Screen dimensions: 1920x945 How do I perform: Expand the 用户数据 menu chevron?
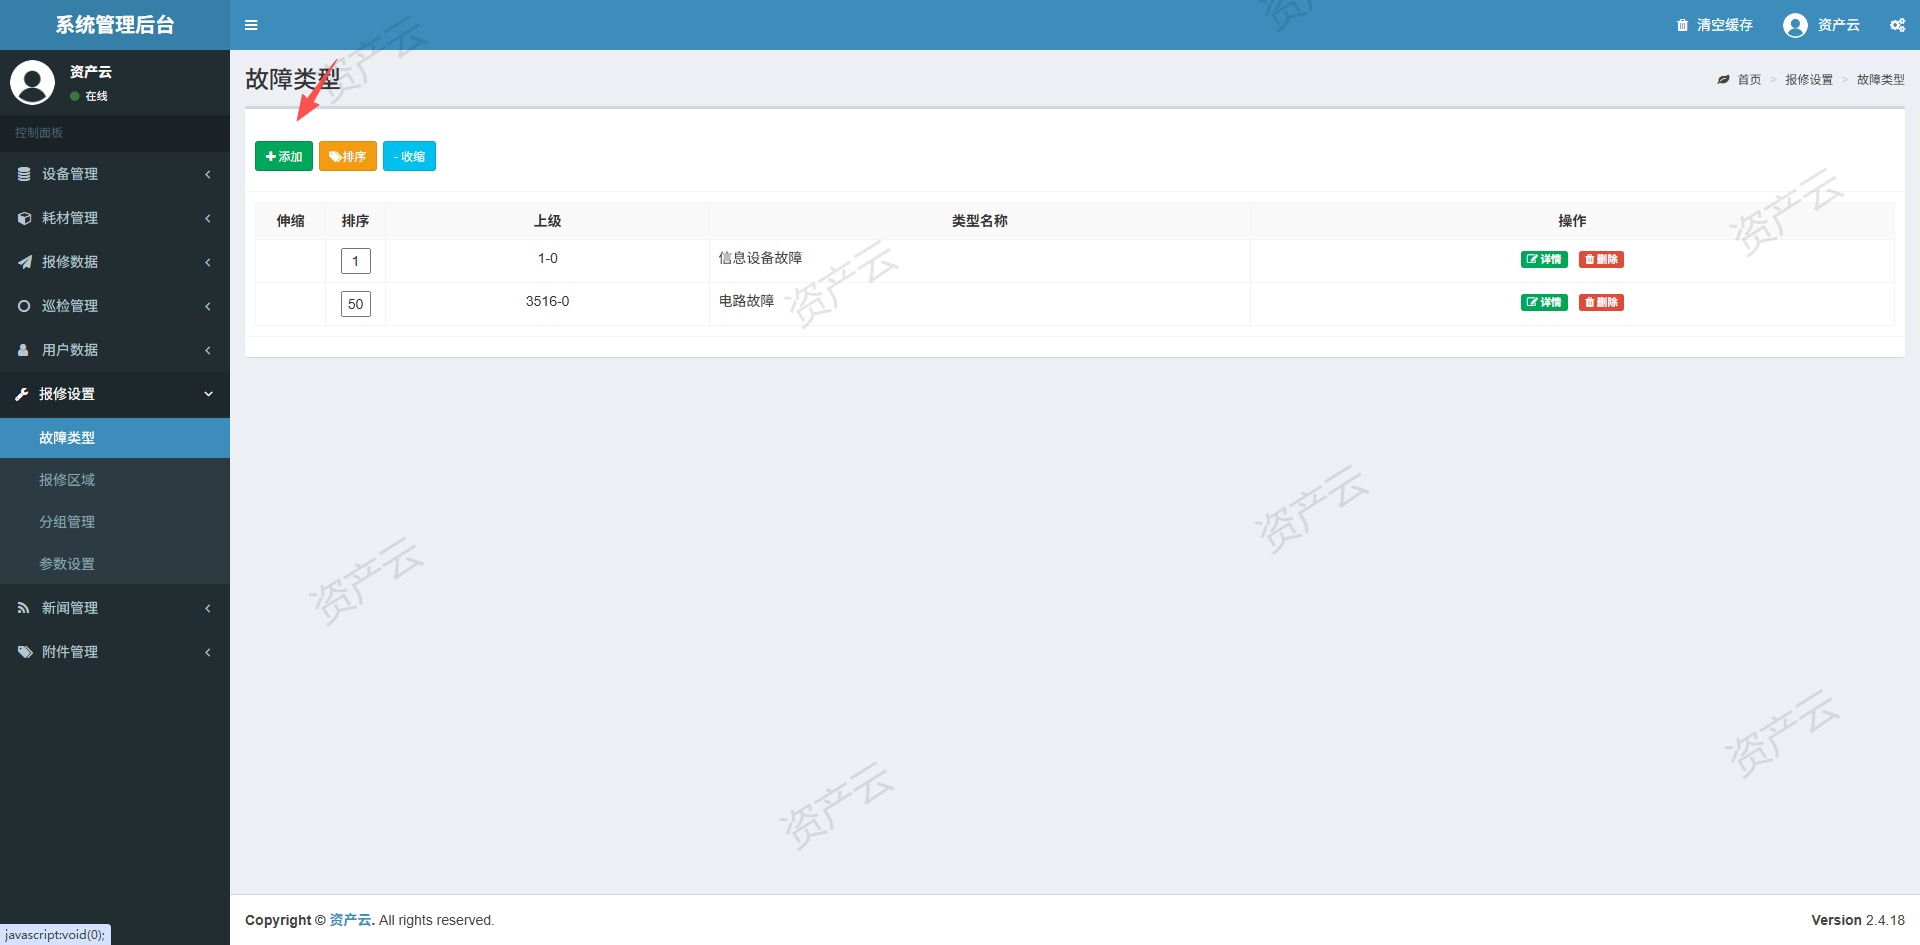coord(208,350)
